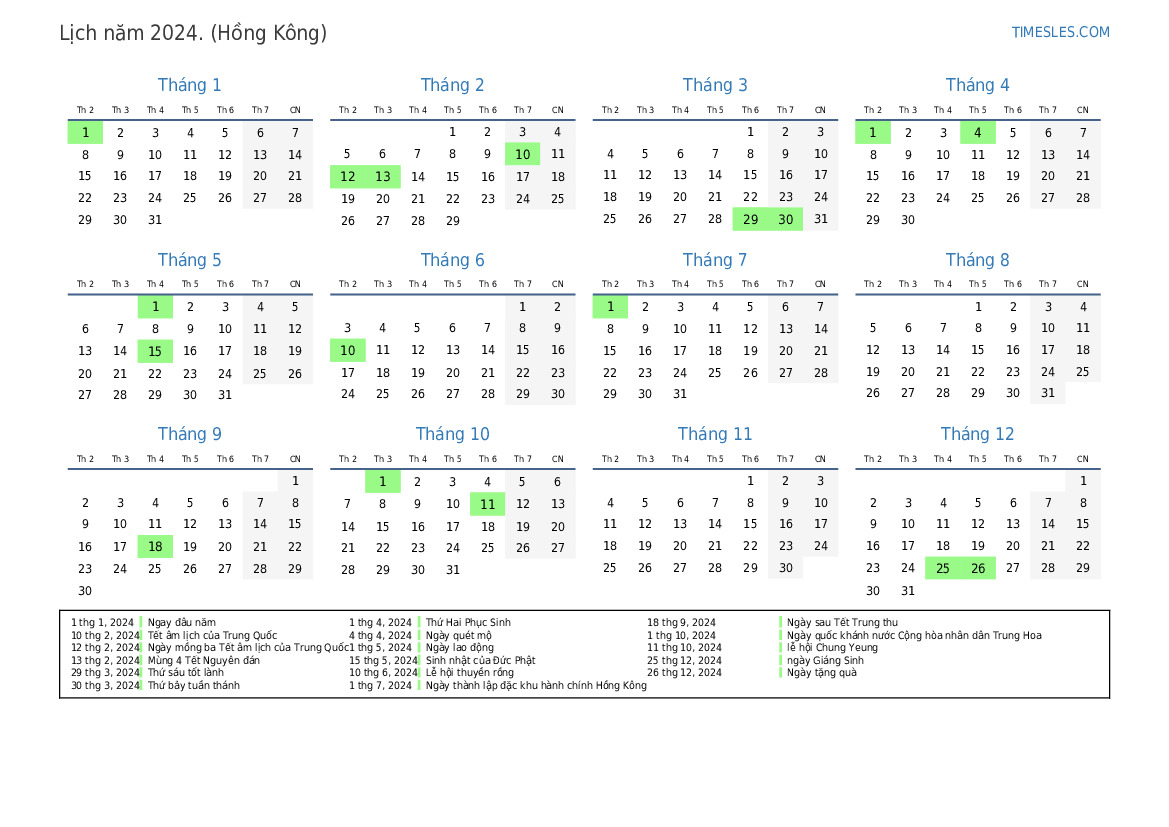Select the Tháng 12 month heading

[977, 434]
